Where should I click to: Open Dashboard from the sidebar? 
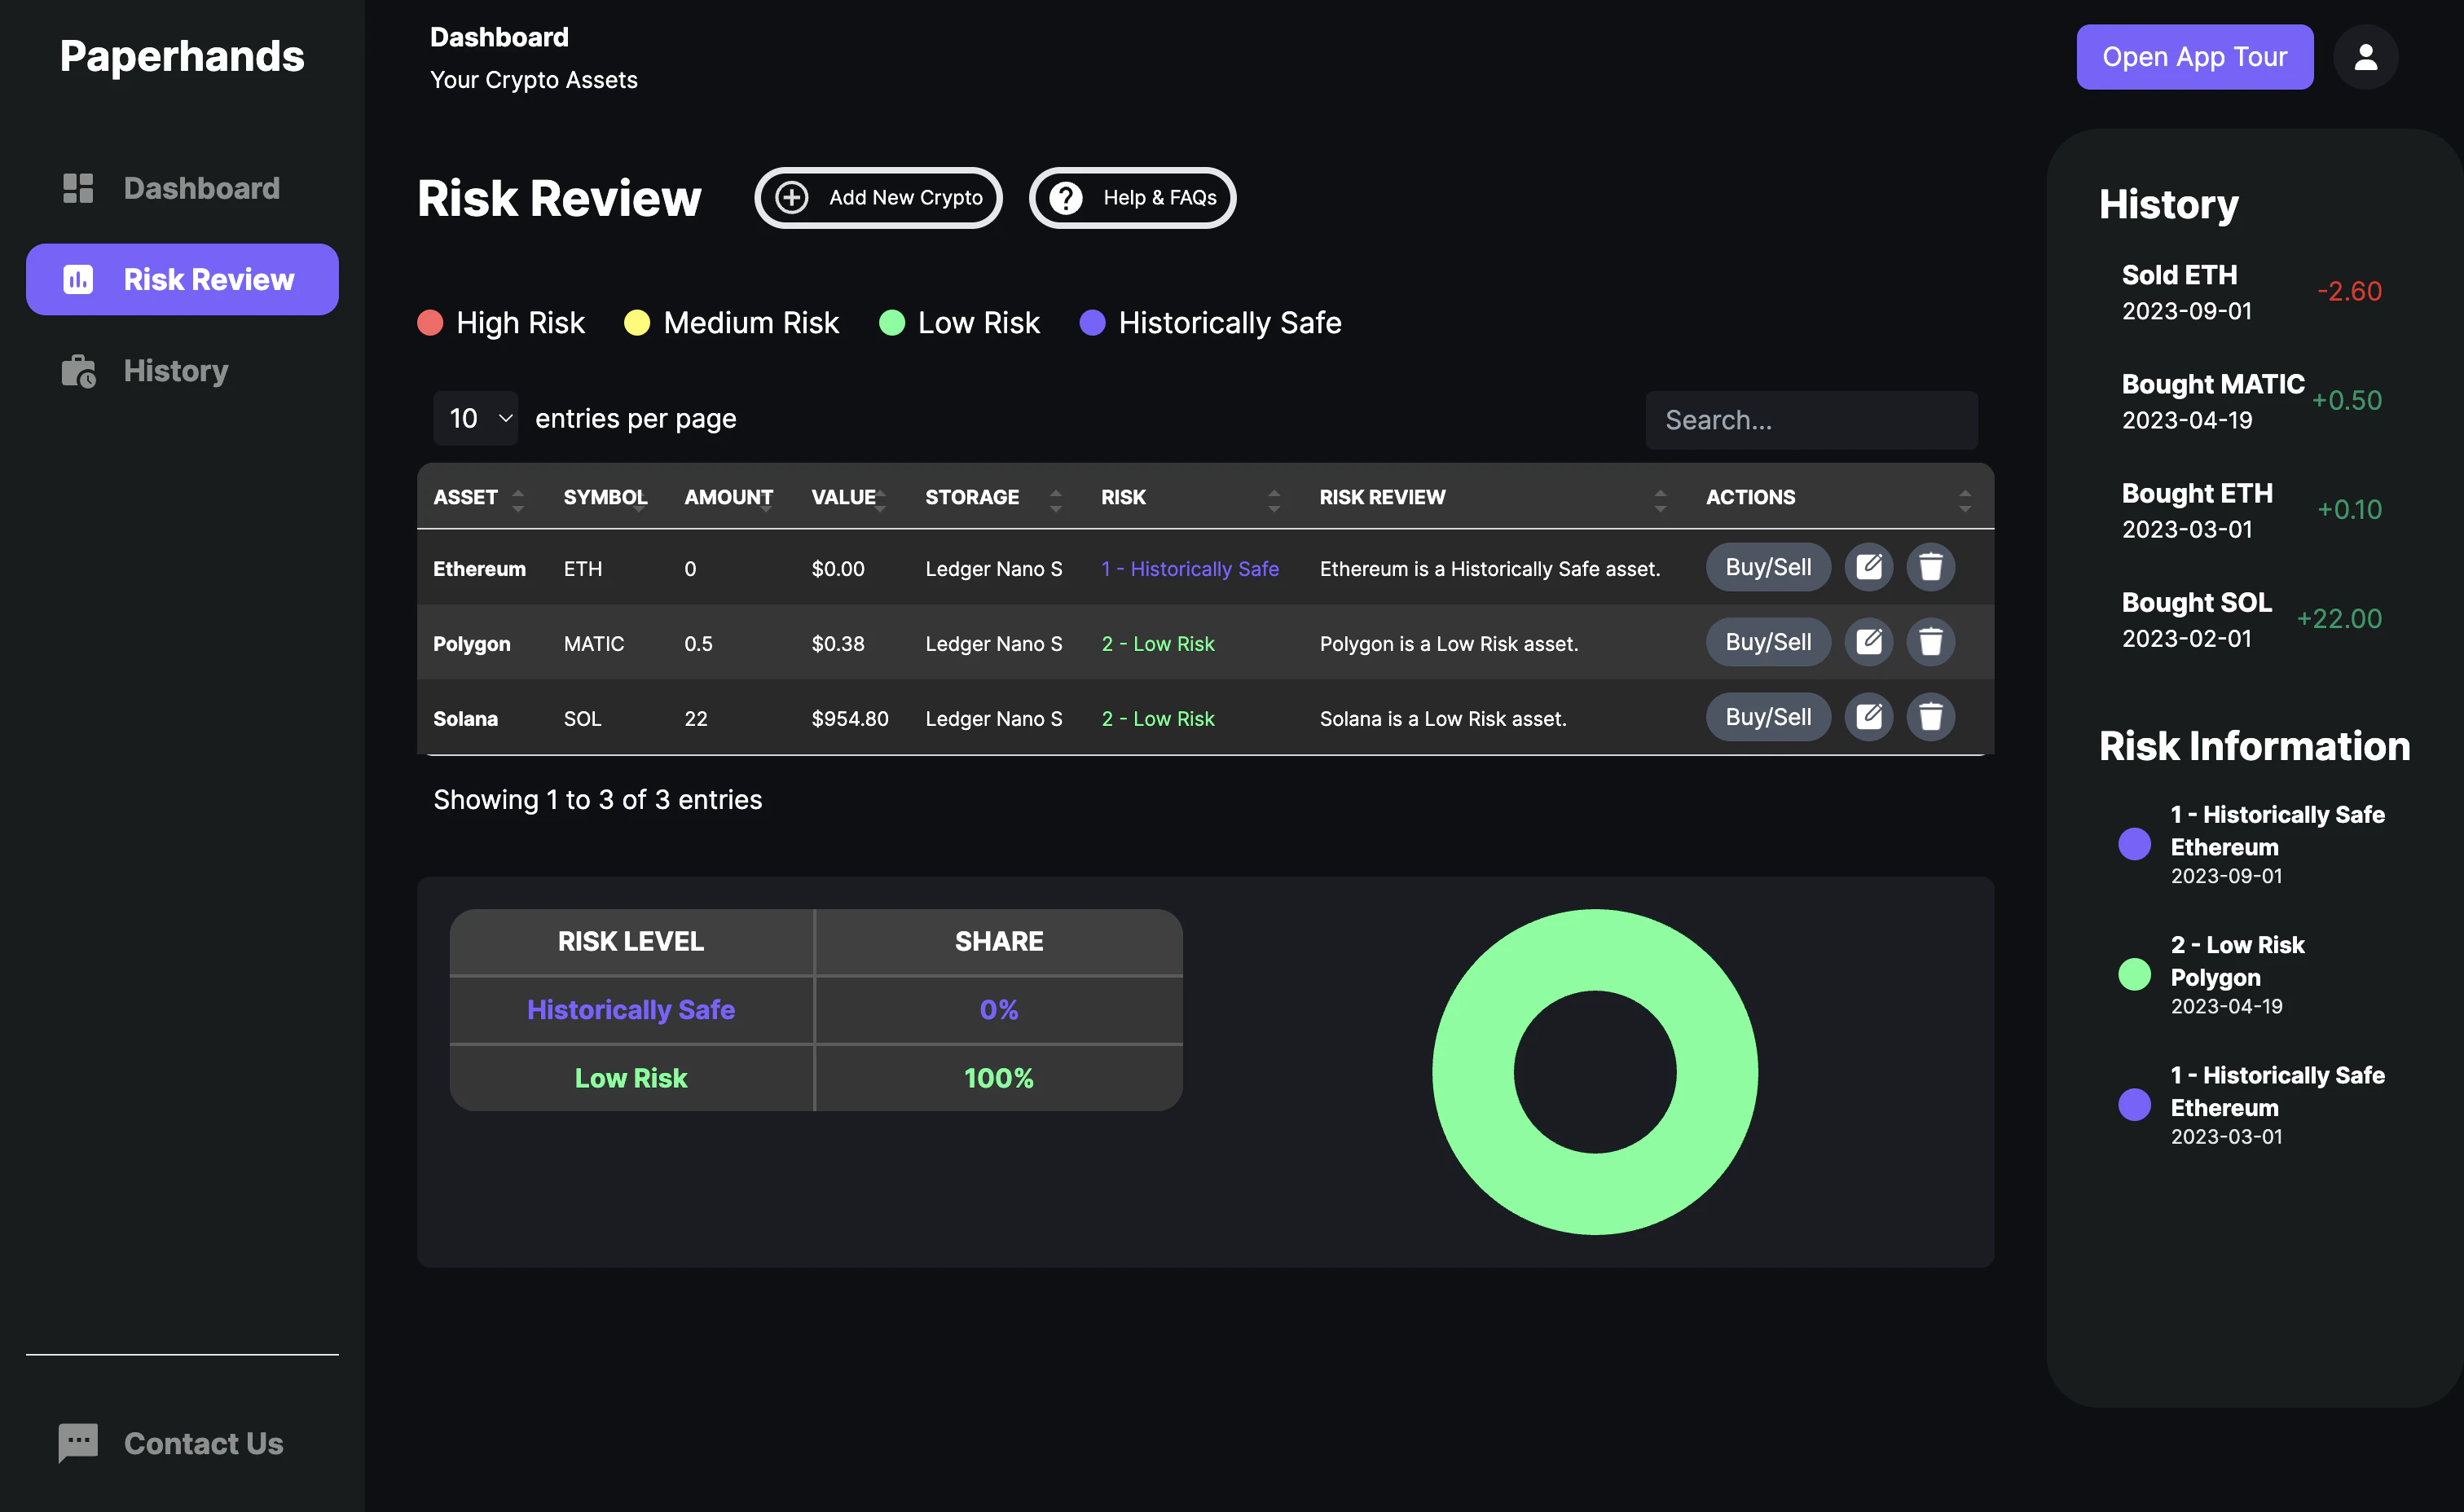tap(182, 188)
